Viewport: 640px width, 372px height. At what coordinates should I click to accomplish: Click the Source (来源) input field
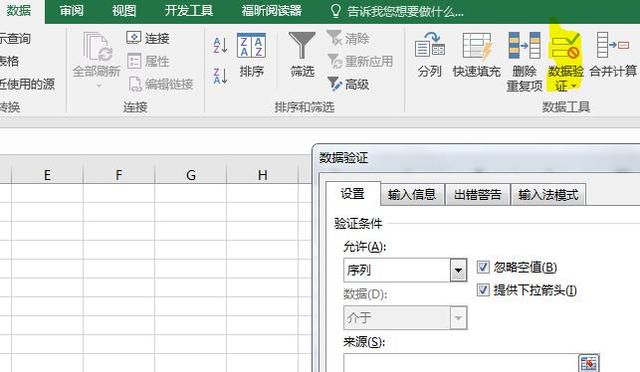(x=460, y=363)
